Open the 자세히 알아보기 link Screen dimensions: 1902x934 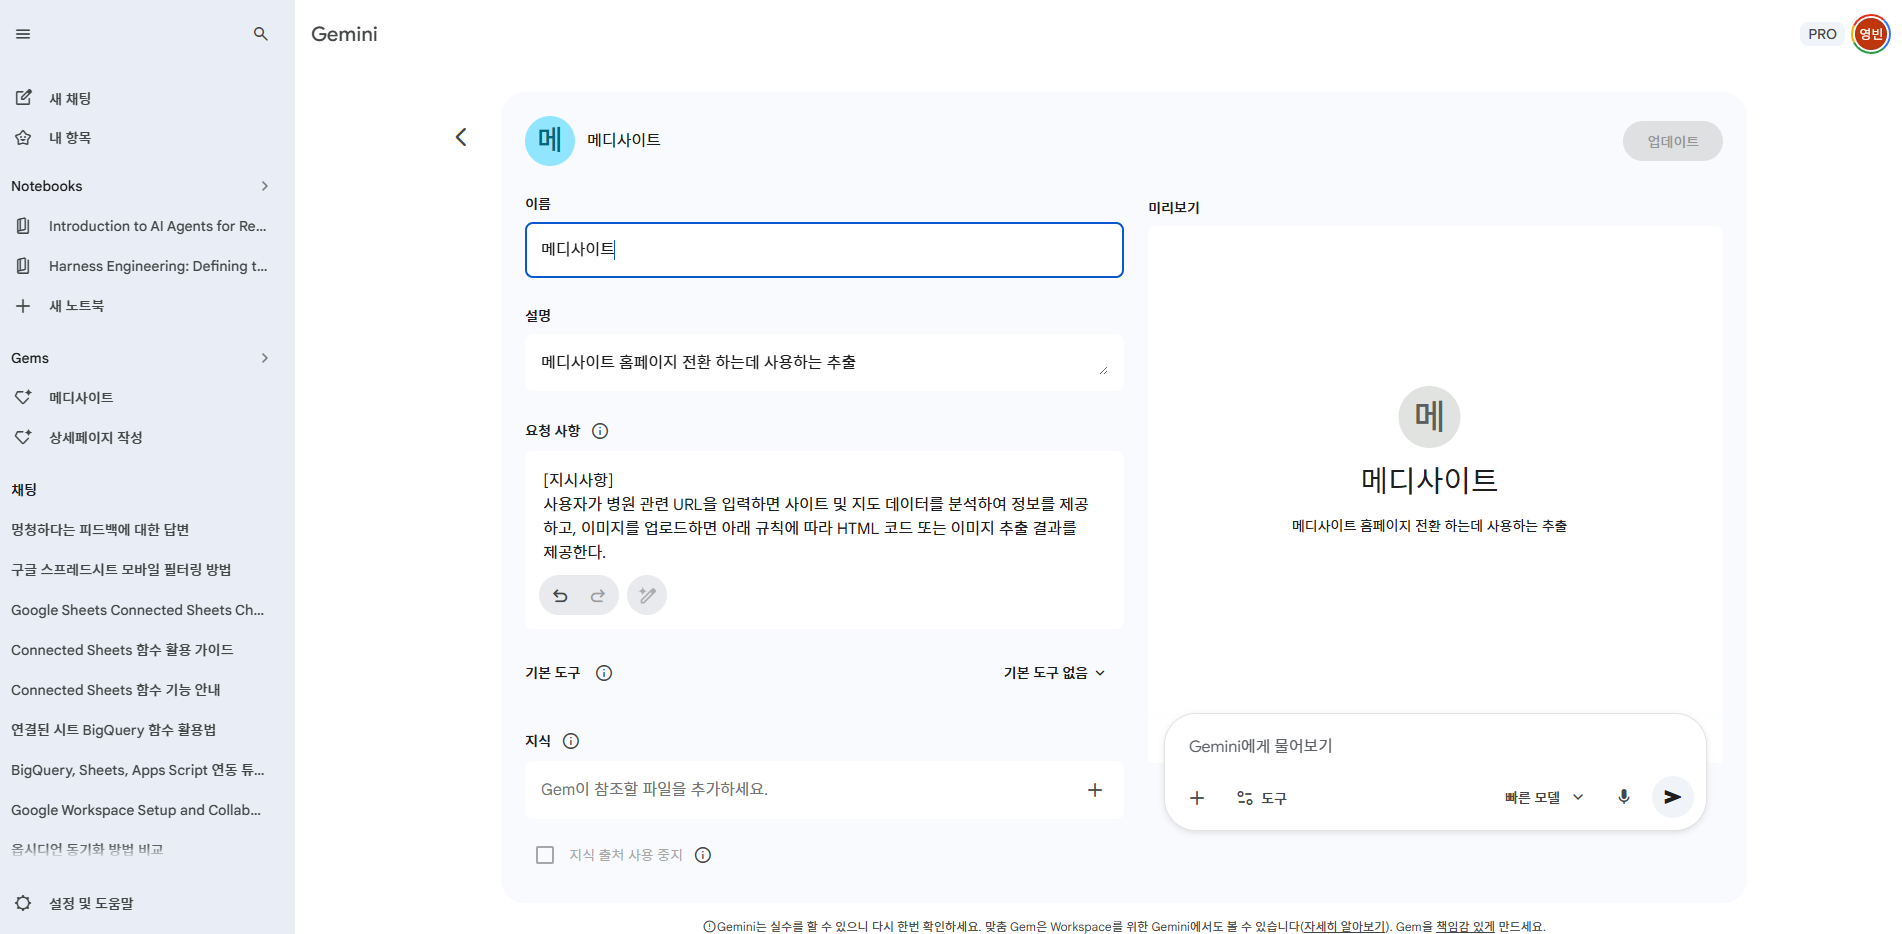coord(1345,927)
